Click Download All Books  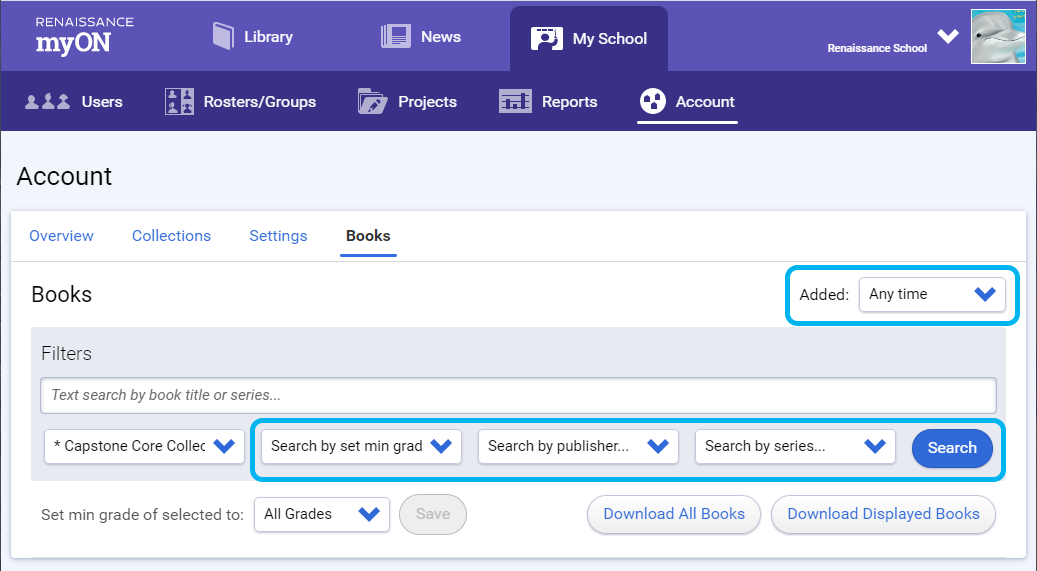point(674,514)
